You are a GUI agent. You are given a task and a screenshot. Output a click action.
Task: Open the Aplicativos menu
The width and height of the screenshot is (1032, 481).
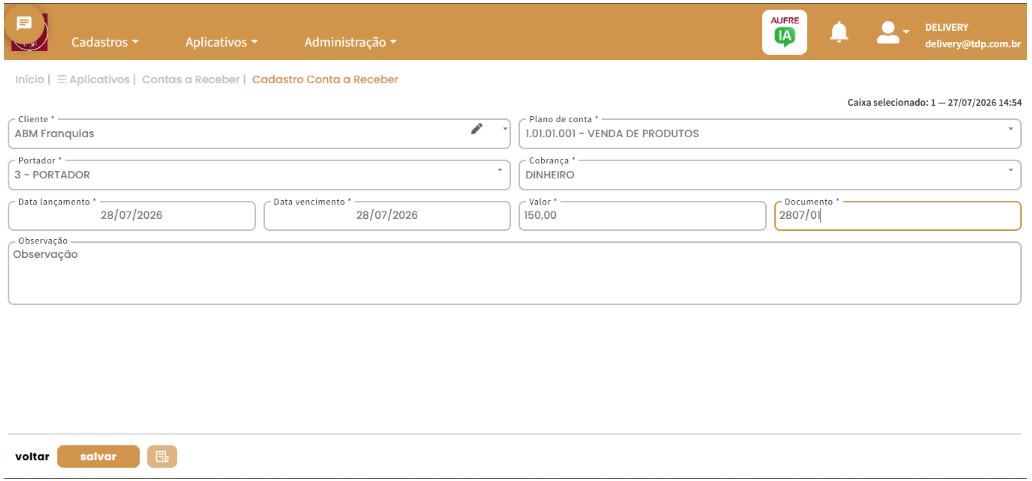pos(221,42)
